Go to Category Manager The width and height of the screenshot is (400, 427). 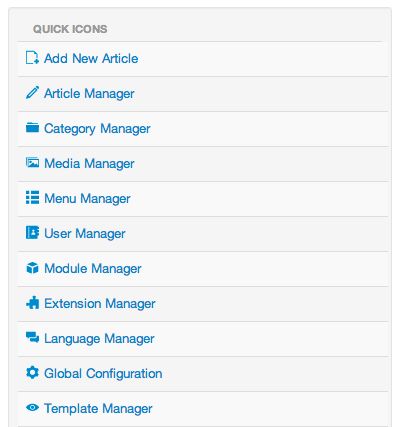coord(97,129)
